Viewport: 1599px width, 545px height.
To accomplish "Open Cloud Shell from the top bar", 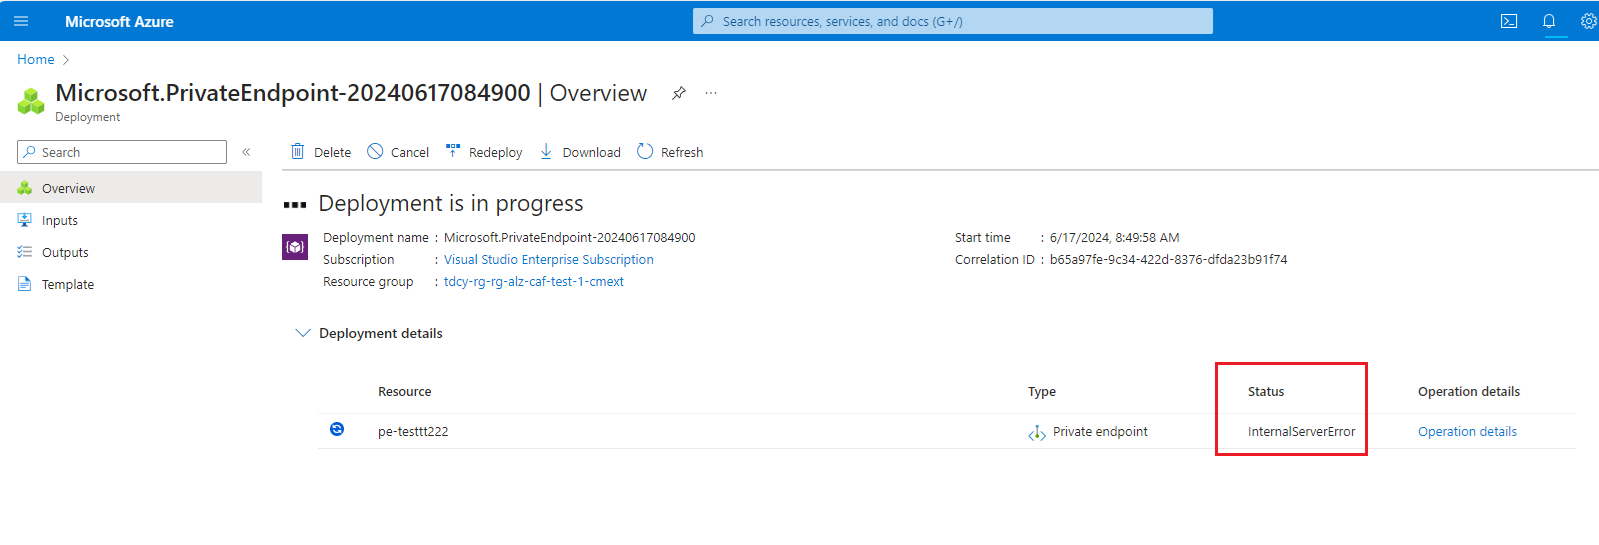I will coord(1509,21).
